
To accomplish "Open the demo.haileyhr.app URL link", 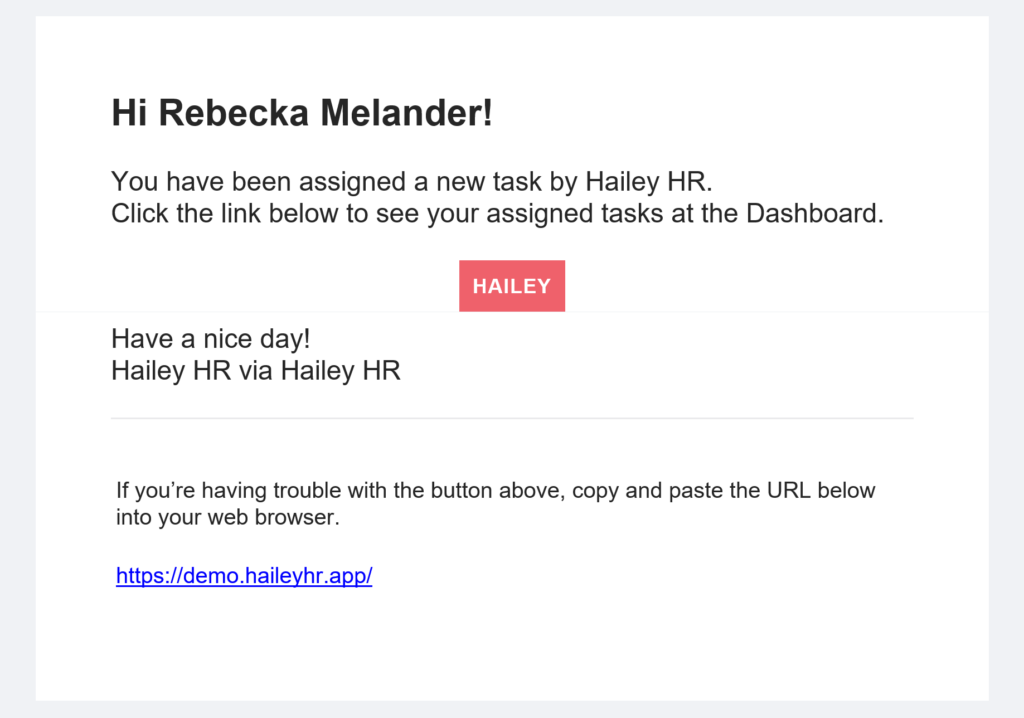I will coord(244,576).
